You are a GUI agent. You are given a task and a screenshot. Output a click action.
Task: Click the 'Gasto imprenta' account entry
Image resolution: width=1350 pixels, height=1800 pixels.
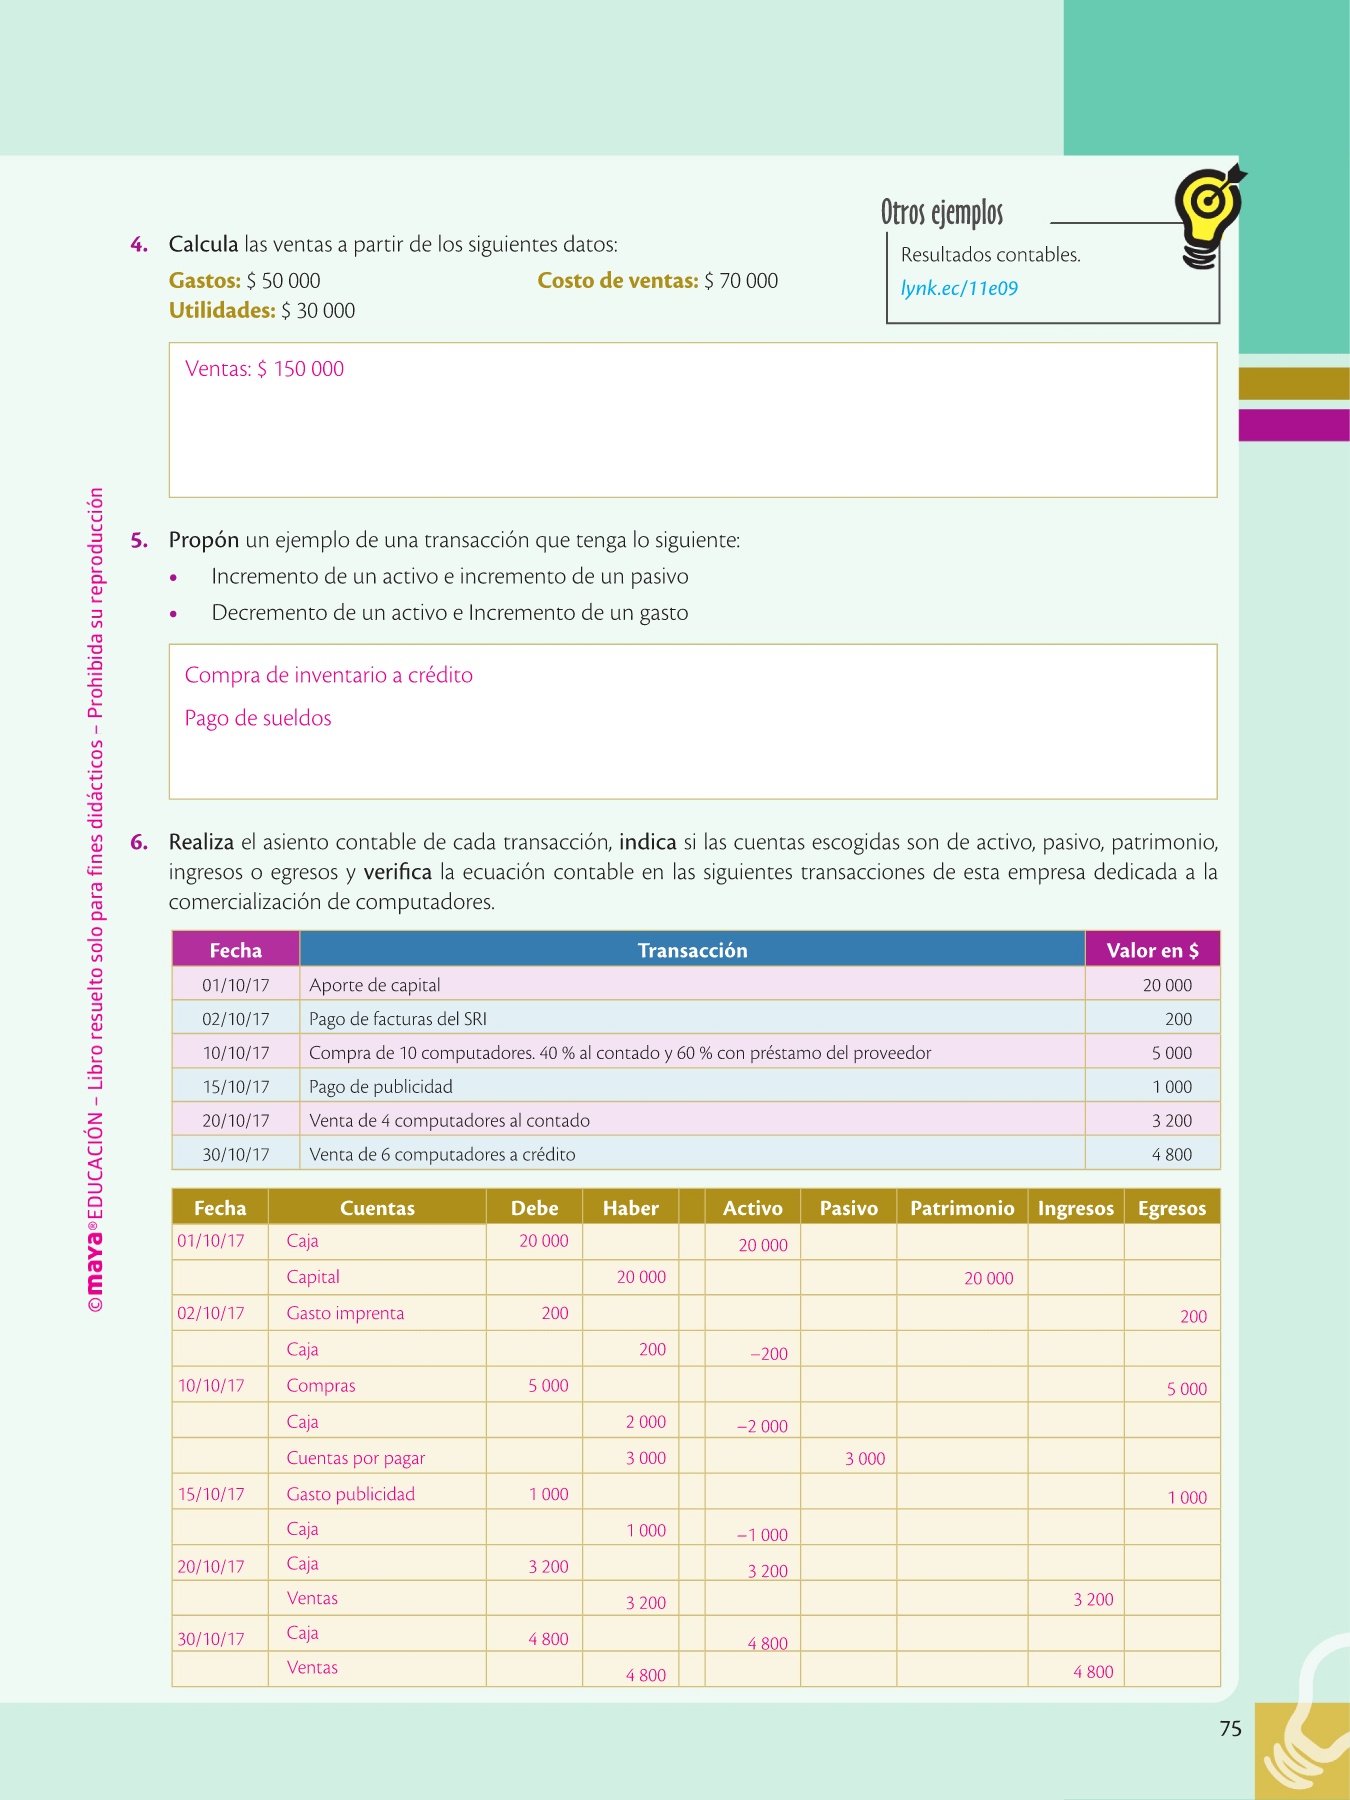(x=345, y=1313)
